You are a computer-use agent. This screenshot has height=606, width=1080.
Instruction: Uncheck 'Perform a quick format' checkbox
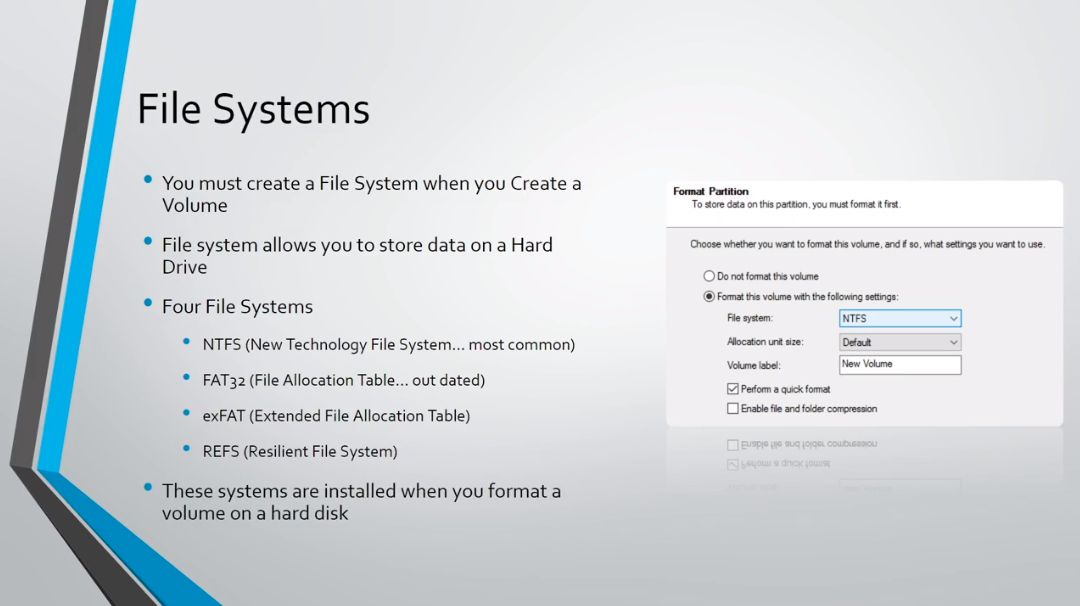click(733, 389)
